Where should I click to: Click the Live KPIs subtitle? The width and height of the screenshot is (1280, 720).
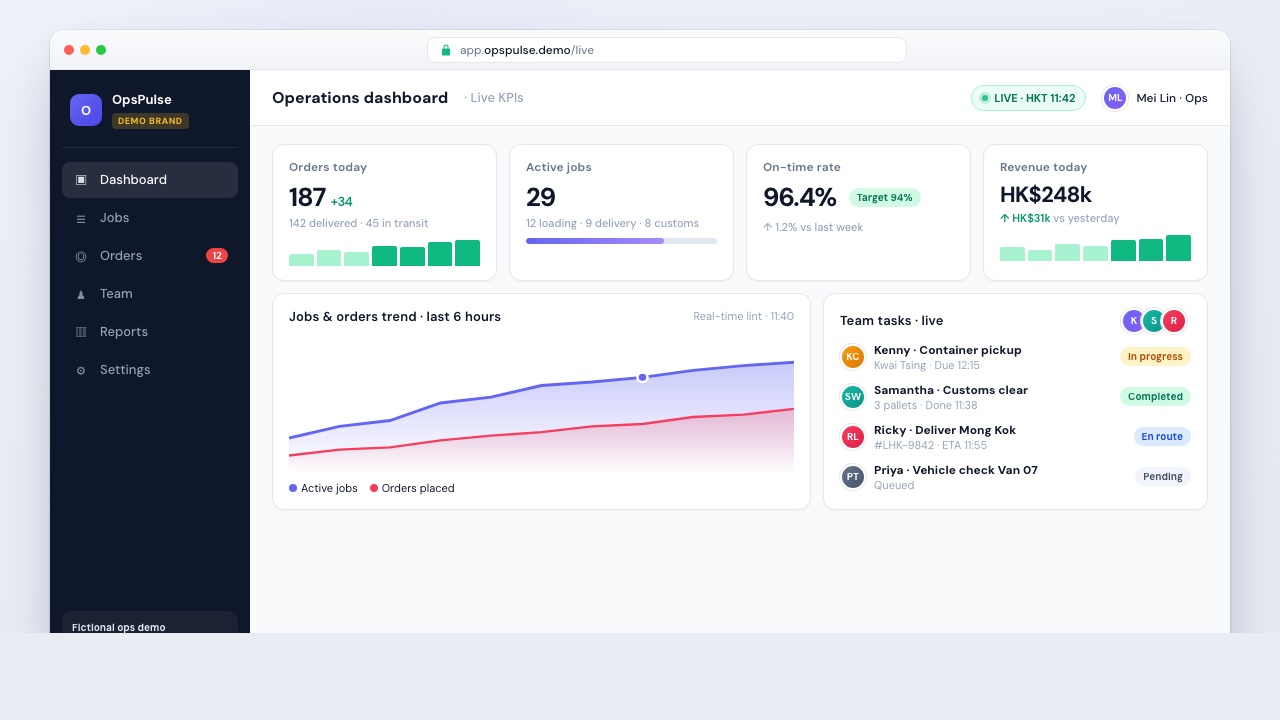(x=494, y=98)
